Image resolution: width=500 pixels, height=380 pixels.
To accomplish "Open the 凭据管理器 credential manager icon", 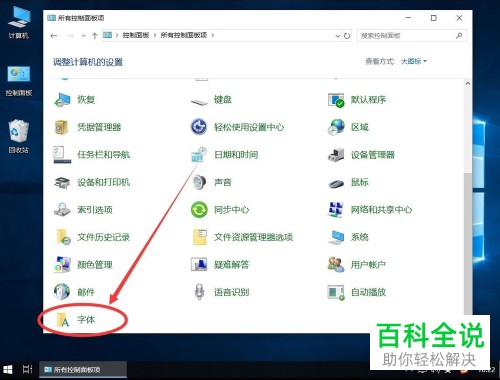I will coord(62,127).
